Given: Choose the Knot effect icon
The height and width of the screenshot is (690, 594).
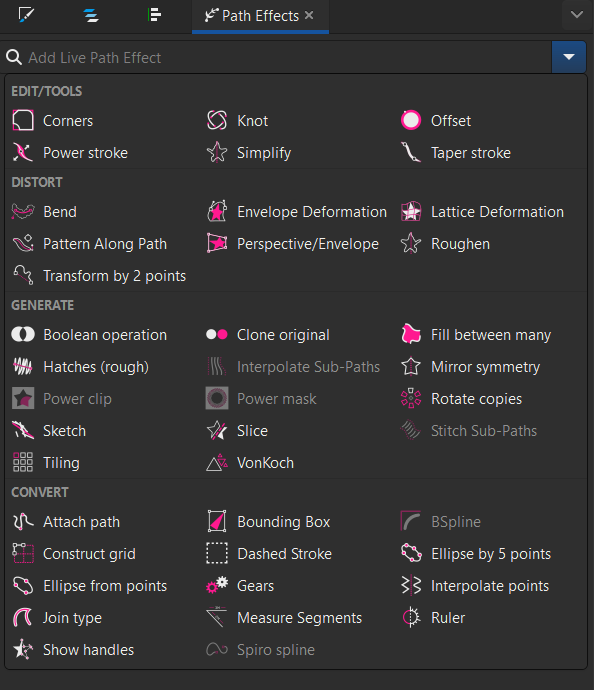Looking at the screenshot, I should pos(217,121).
